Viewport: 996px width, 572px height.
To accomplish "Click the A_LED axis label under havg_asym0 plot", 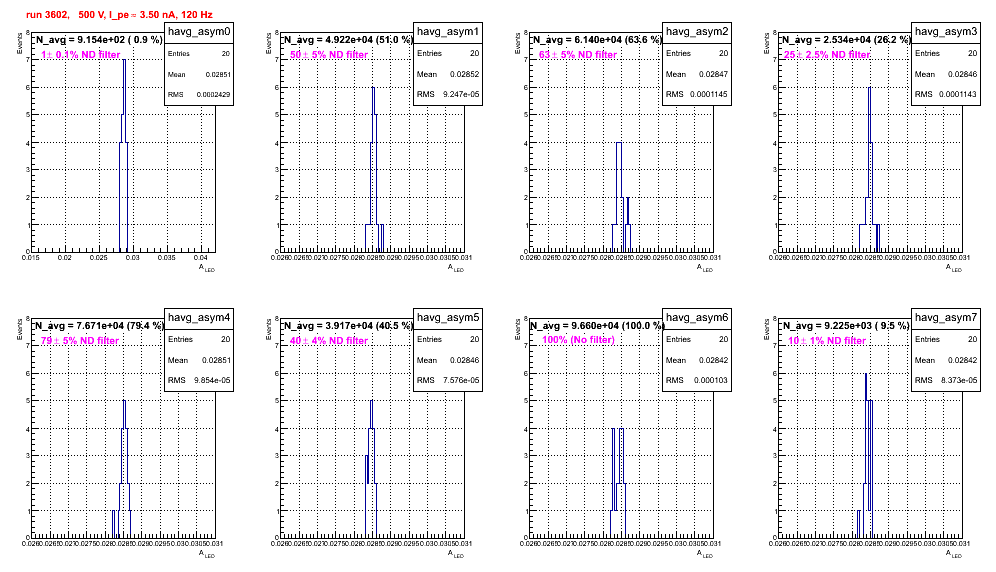I will [207, 268].
